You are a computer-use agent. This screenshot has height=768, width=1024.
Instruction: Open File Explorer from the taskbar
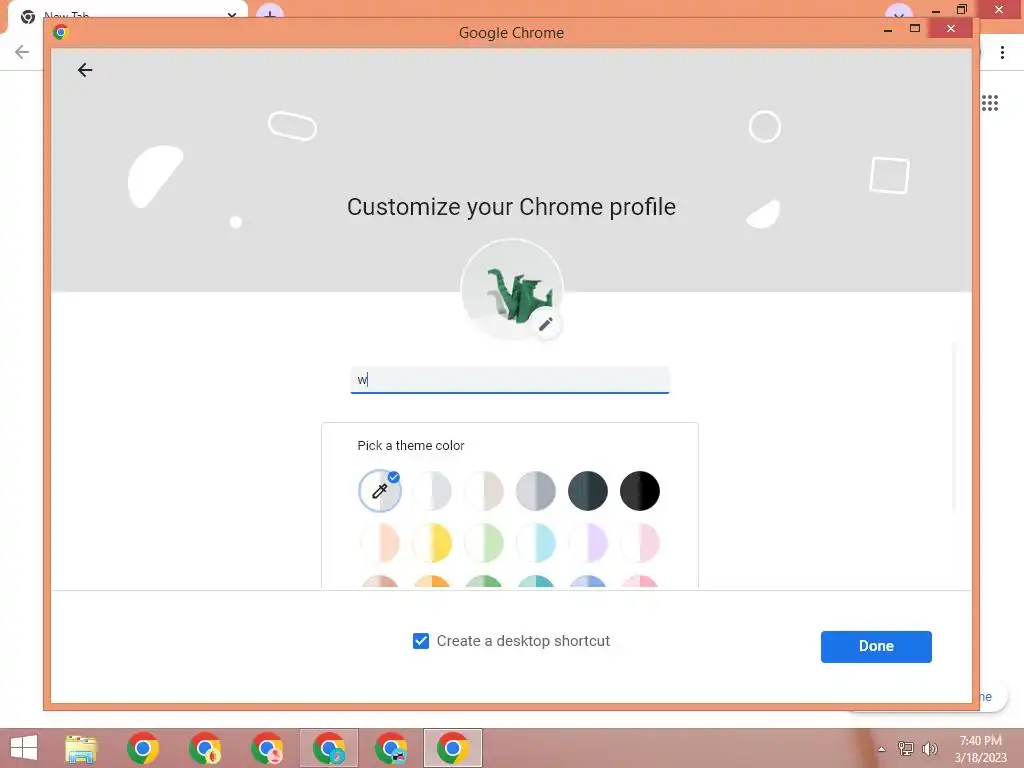click(x=81, y=748)
